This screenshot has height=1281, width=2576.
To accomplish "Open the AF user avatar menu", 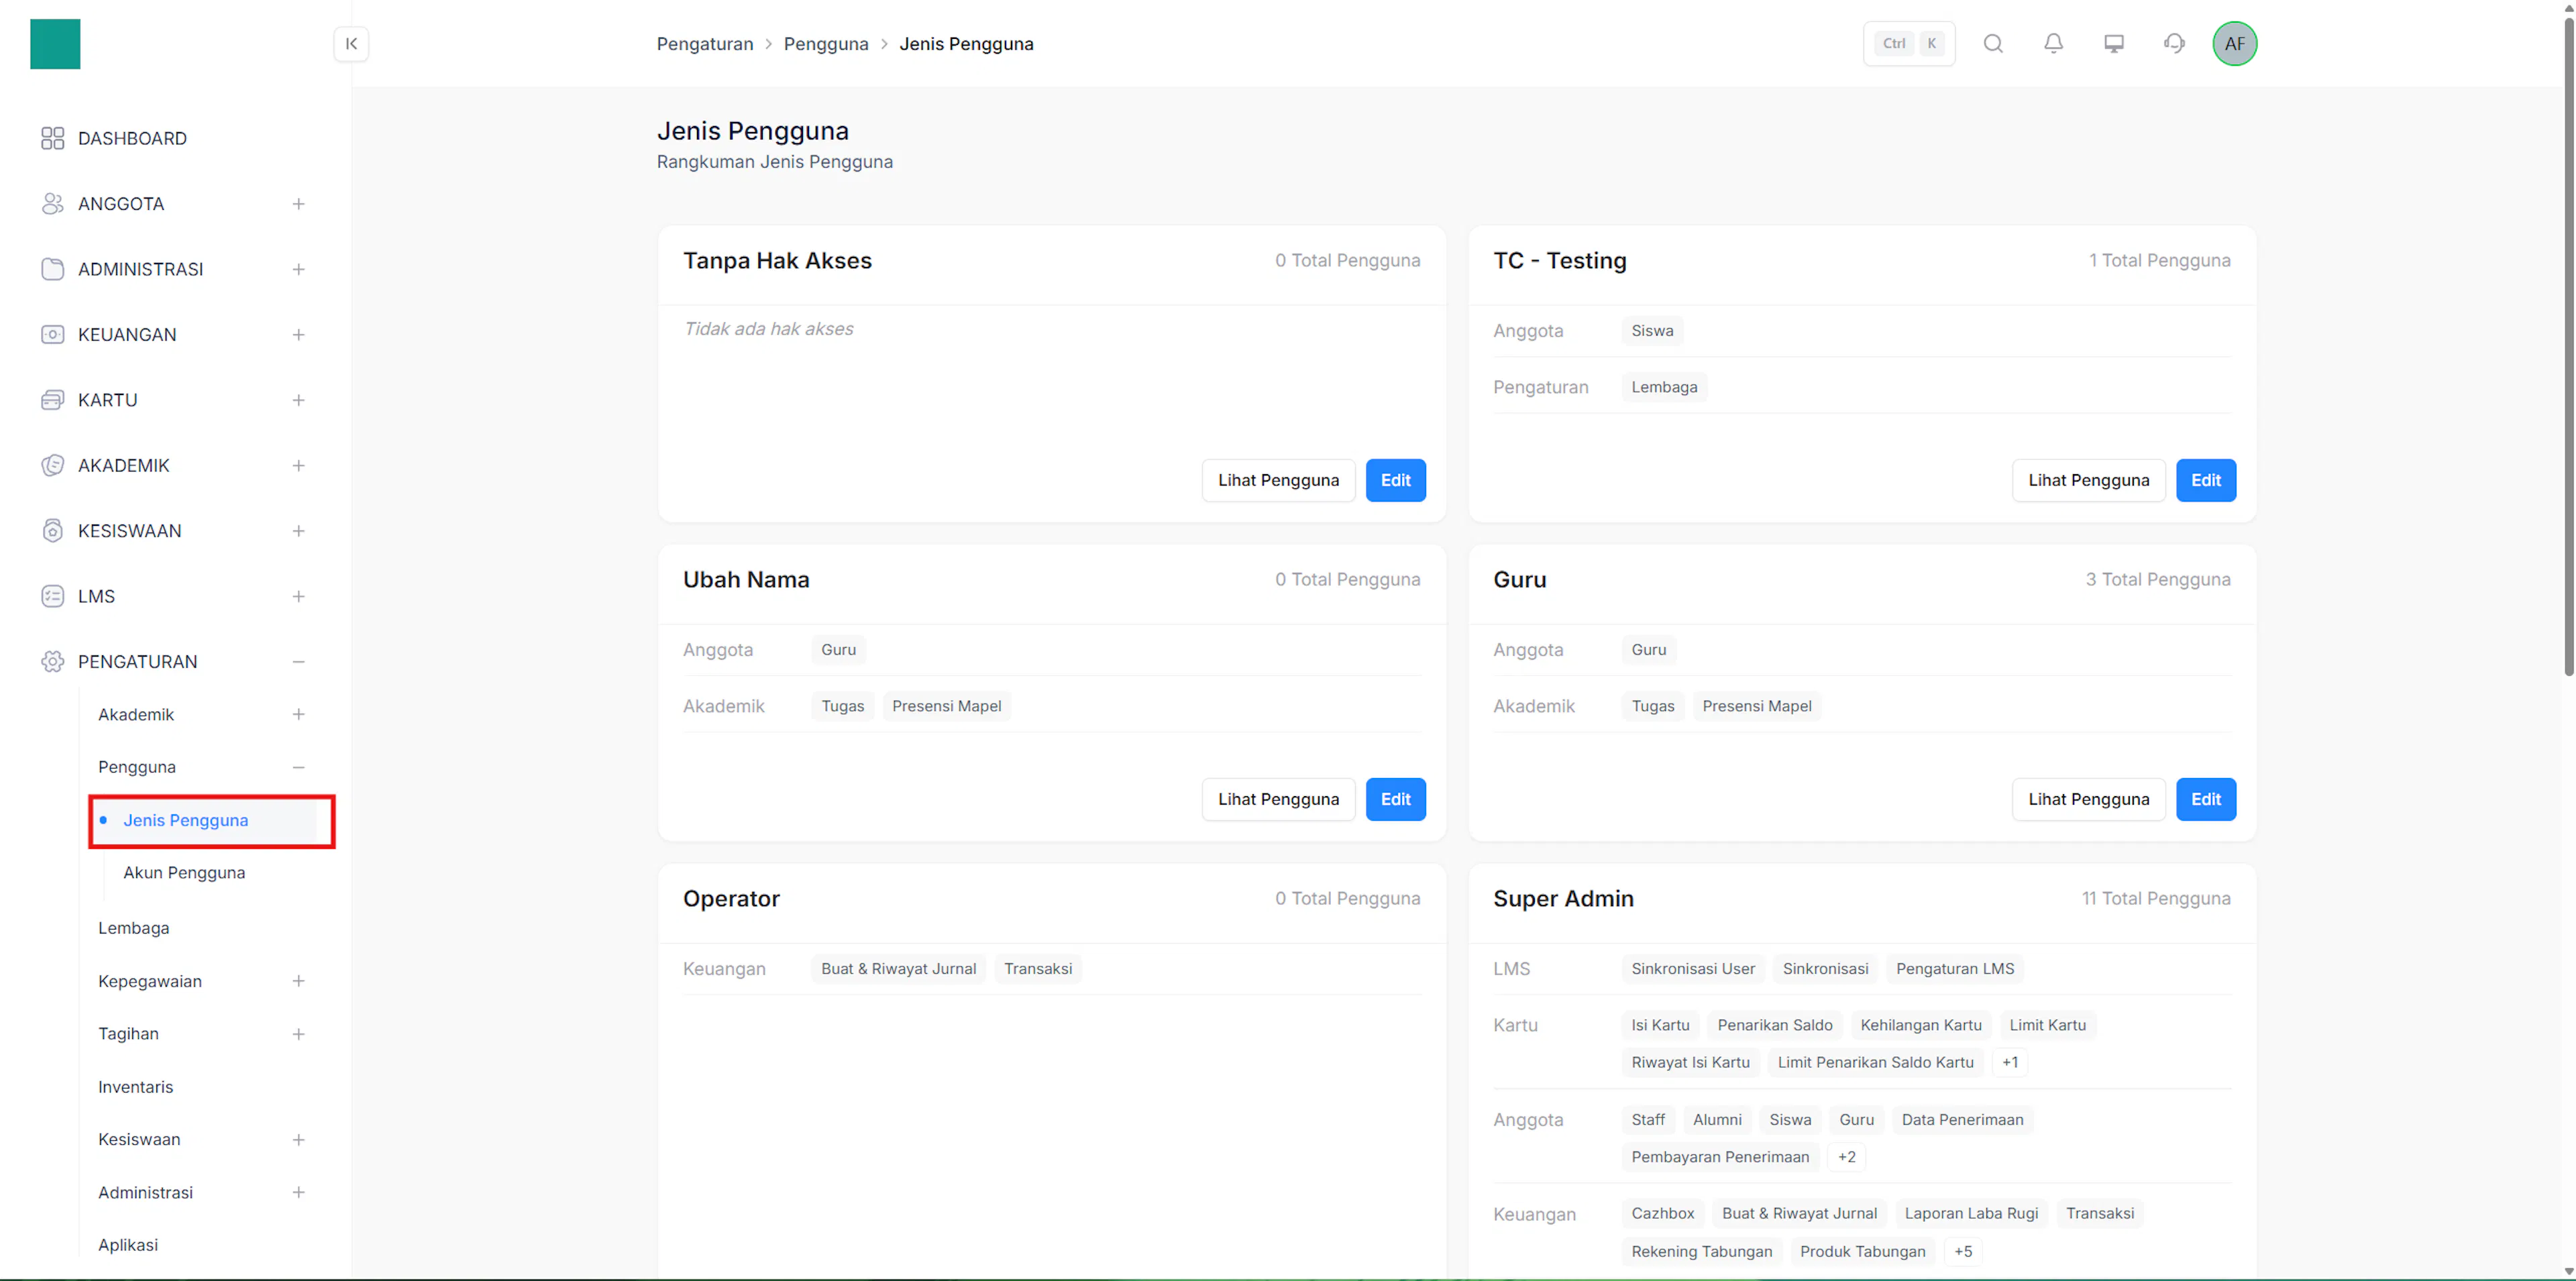I will click(2235, 44).
